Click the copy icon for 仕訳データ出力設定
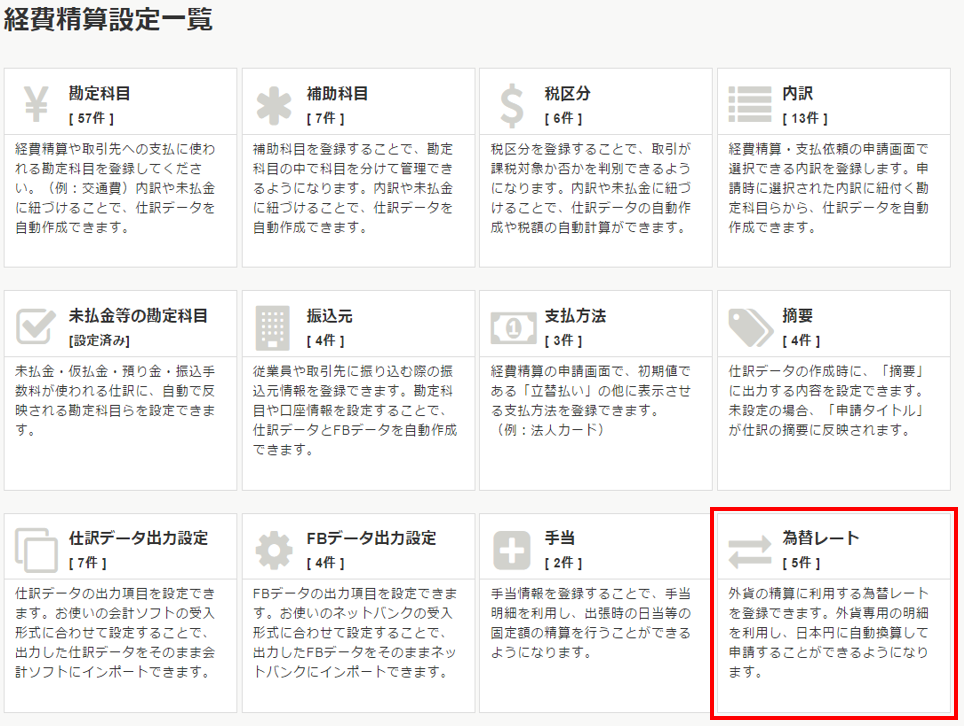964x726 pixels. click(36, 549)
